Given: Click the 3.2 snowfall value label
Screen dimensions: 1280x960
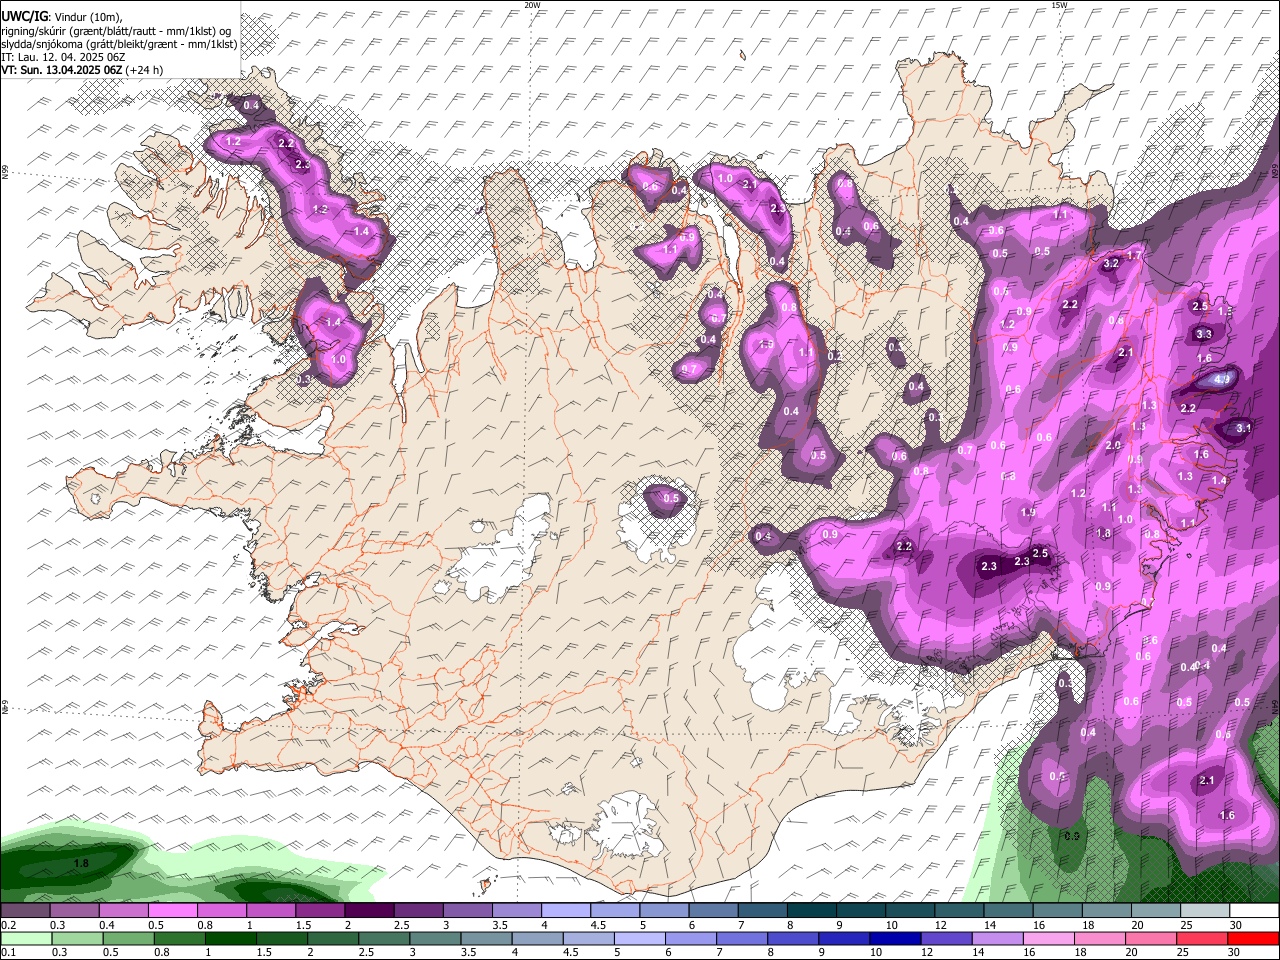Looking at the screenshot, I should point(1111,264).
